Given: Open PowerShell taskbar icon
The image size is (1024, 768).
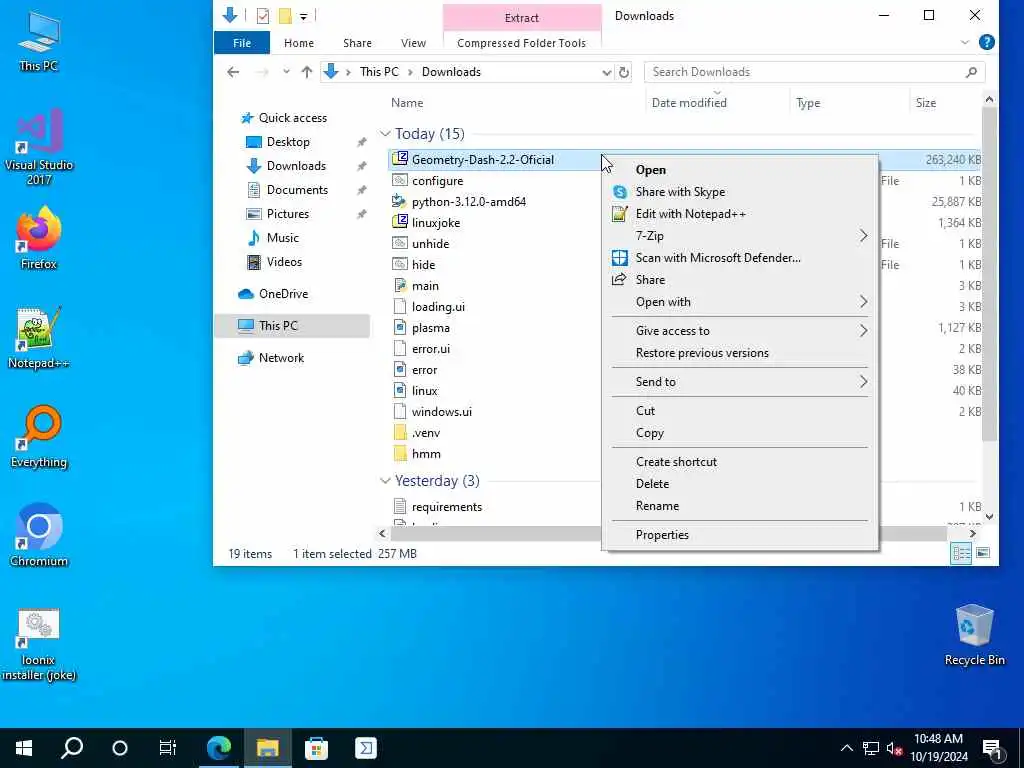Looking at the screenshot, I should (x=365, y=748).
